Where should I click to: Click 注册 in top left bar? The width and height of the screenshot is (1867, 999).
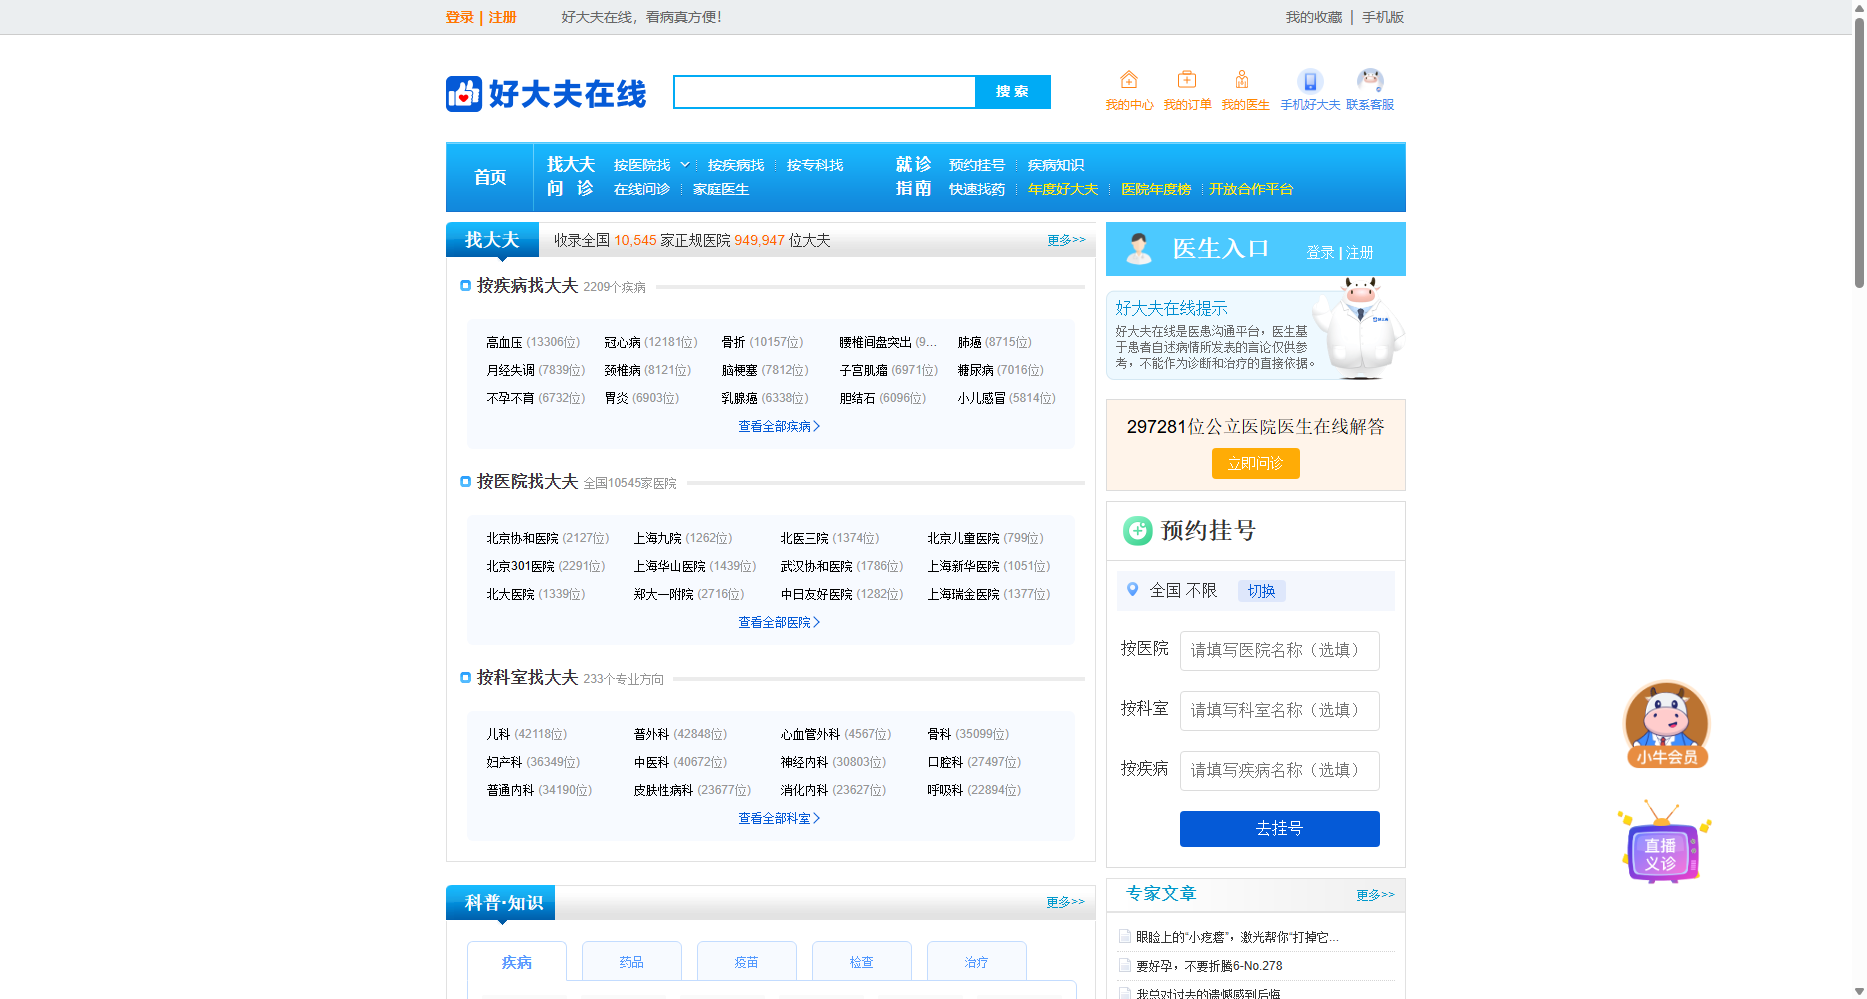tap(503, 17)
